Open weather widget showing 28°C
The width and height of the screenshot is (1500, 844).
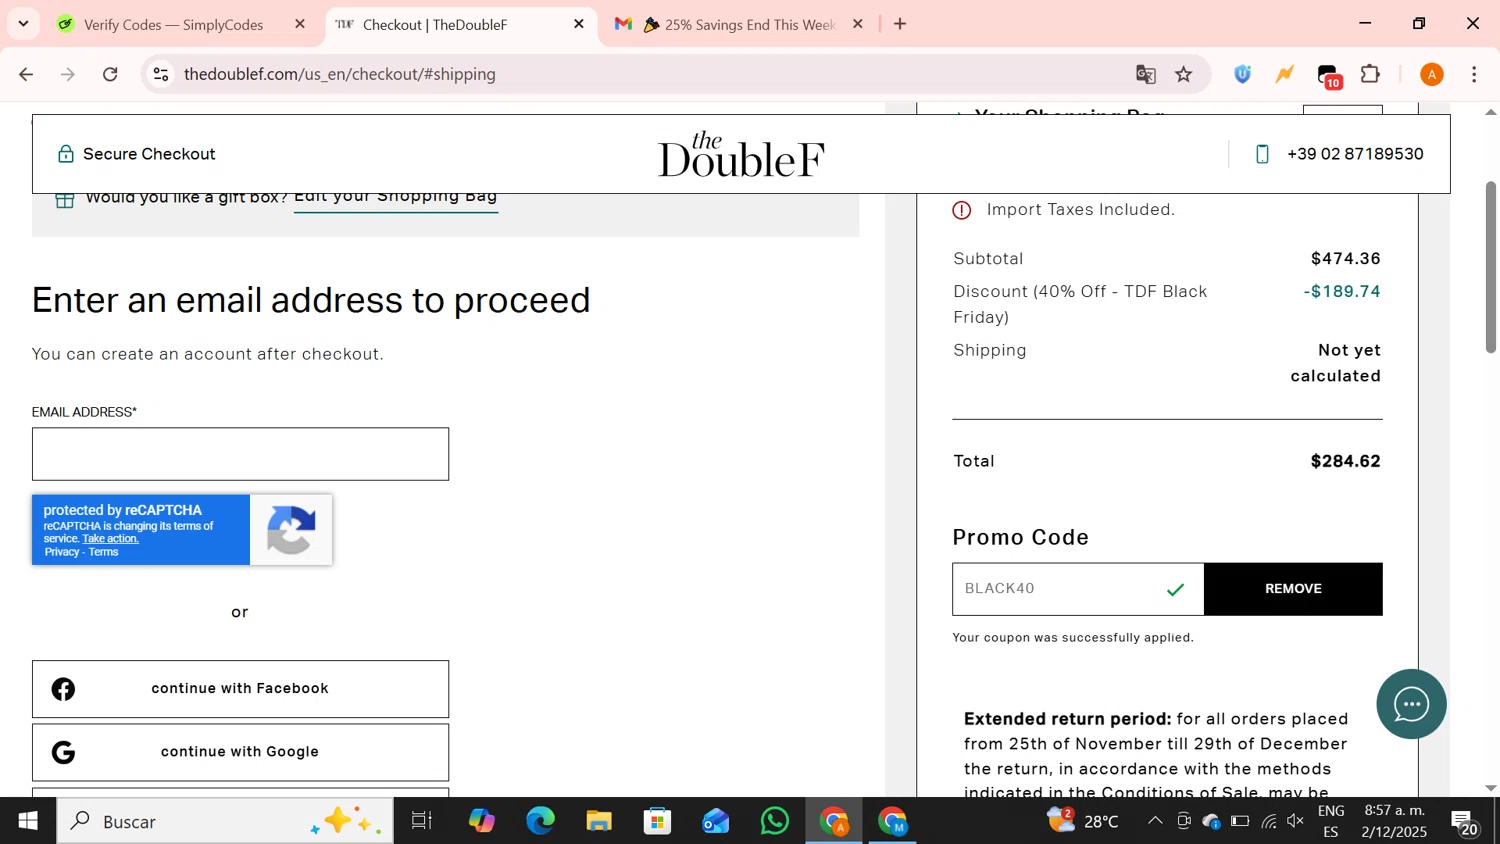1083,821
